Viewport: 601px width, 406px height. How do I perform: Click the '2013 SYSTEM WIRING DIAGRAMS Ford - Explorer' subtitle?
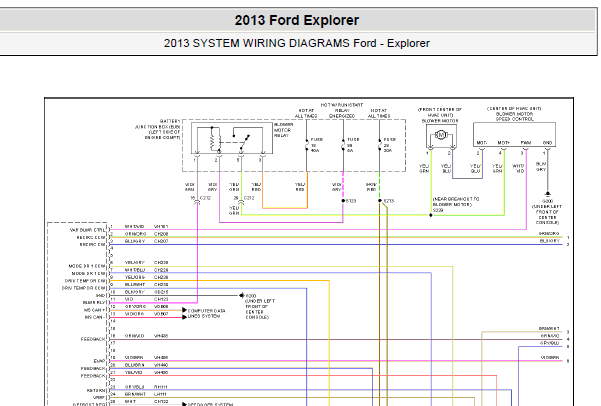[297, 43]
